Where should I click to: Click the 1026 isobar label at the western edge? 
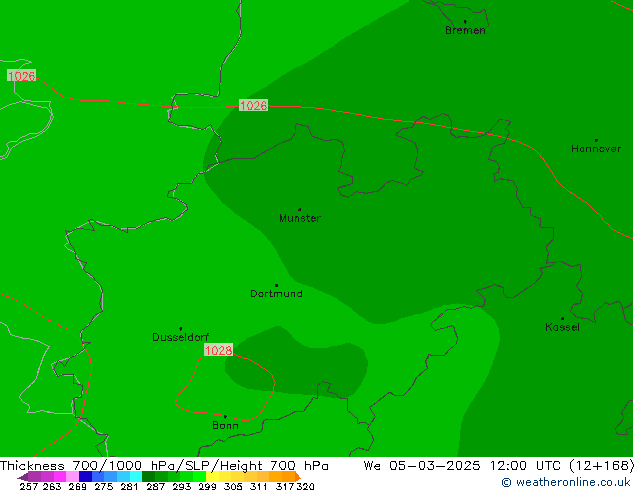[x=21, y=76]
